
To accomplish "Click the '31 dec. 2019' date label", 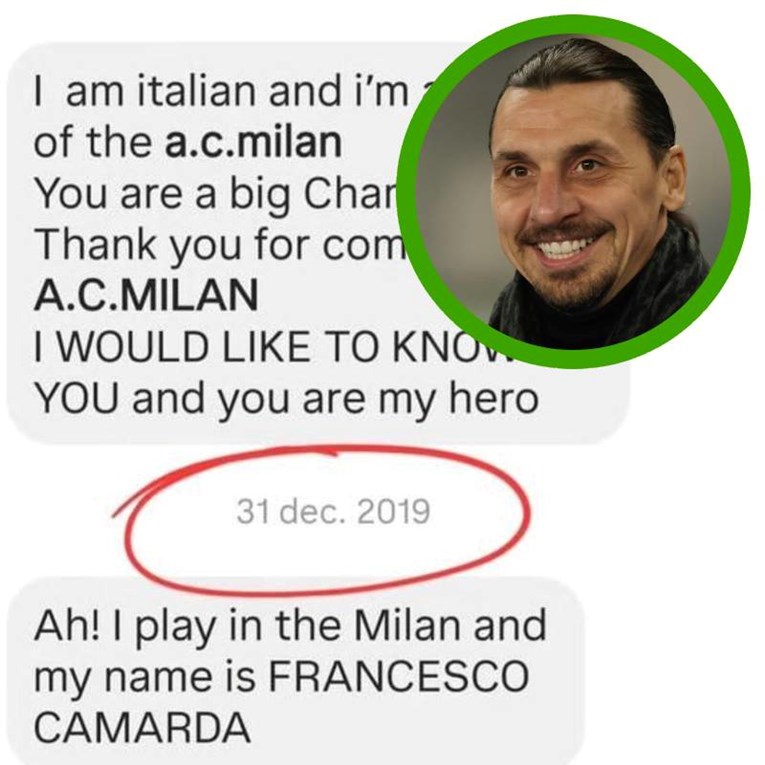I will coord(333,512).
